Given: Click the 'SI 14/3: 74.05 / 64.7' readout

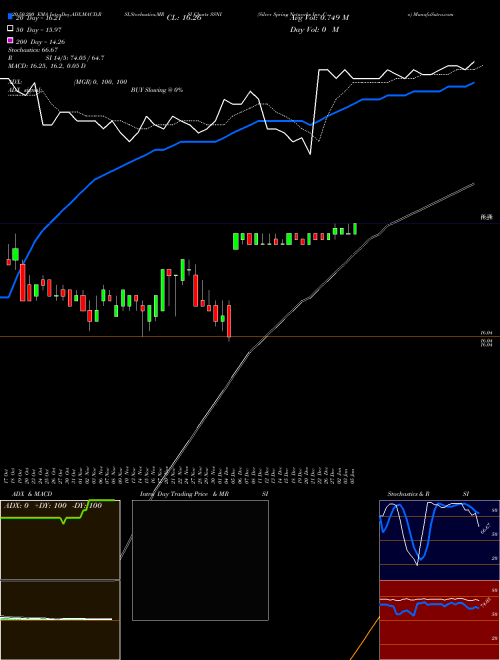Looking at the screenshot, I should click(75, 58).
